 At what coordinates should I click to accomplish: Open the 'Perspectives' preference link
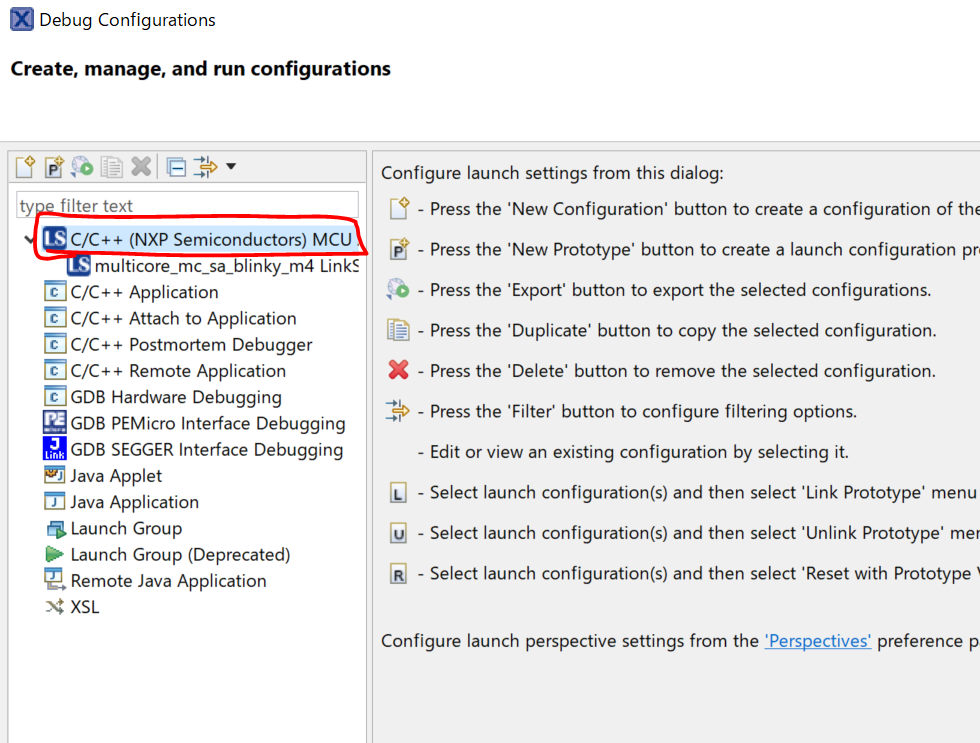click(x=818, y=641)
